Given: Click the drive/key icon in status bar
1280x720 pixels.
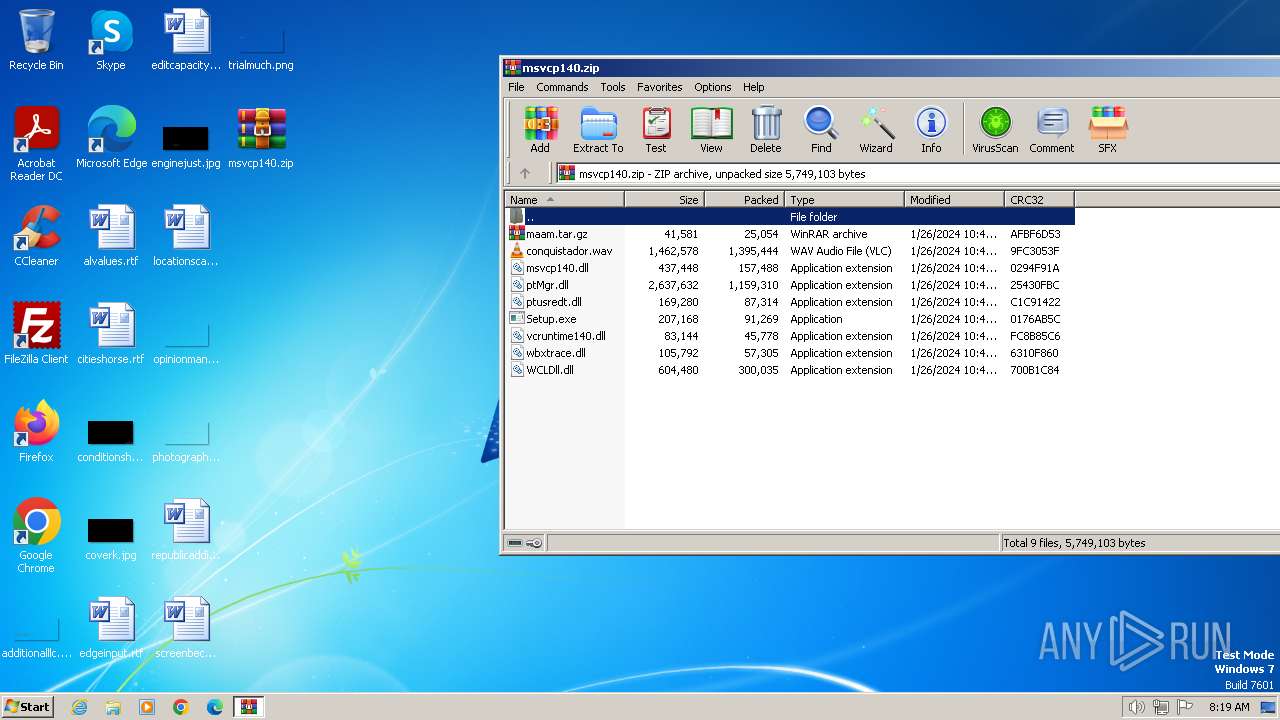Looking at the screenshot, I should pyautogui.click(x=524, y=543).
